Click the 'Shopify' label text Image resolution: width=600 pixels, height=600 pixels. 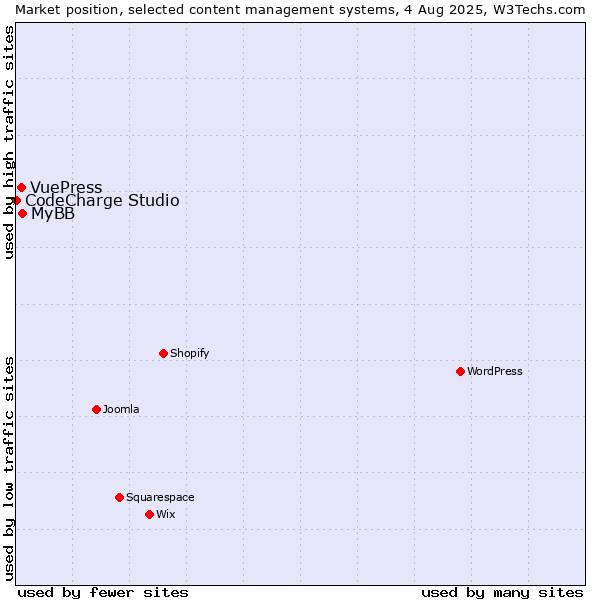(189, 353)
